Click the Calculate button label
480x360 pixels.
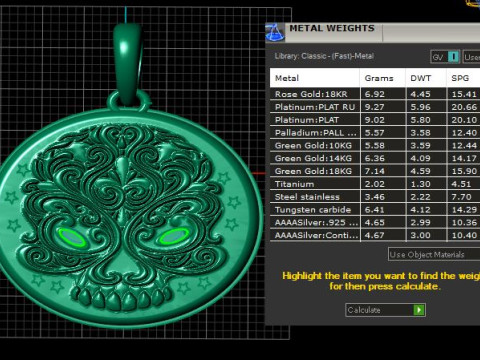point(364,310)
